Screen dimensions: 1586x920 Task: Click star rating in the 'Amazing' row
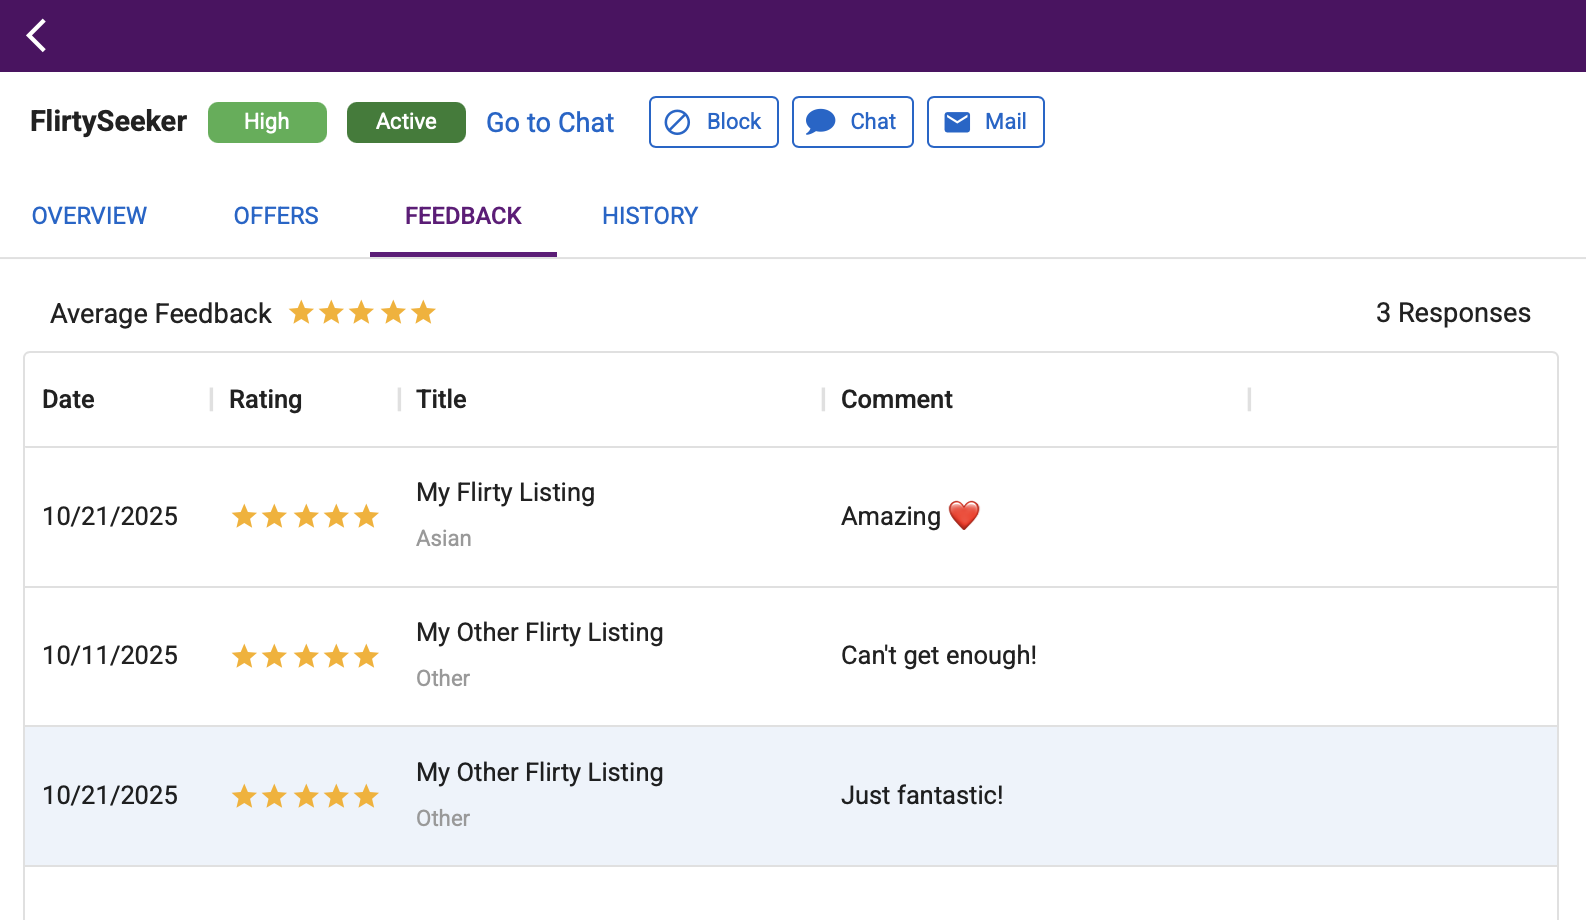coord(305,516)
